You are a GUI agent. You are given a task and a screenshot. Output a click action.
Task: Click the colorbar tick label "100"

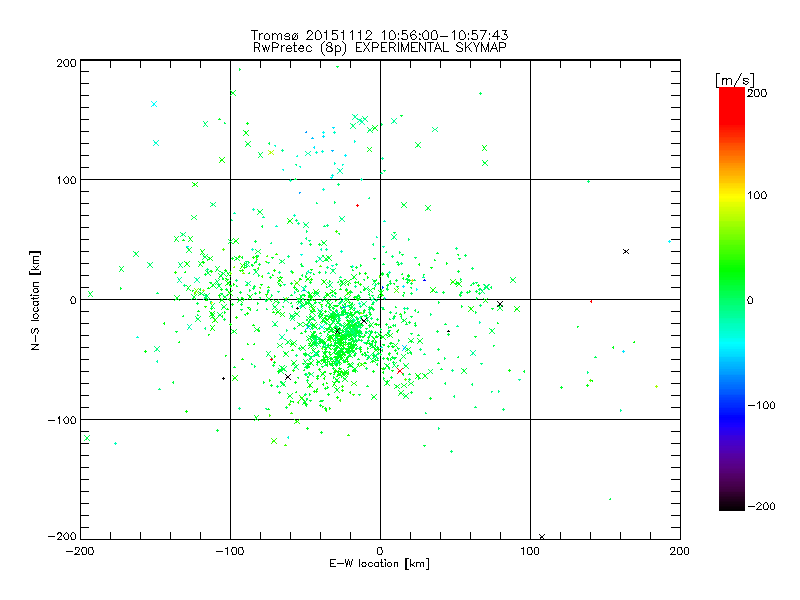point(757,195)
